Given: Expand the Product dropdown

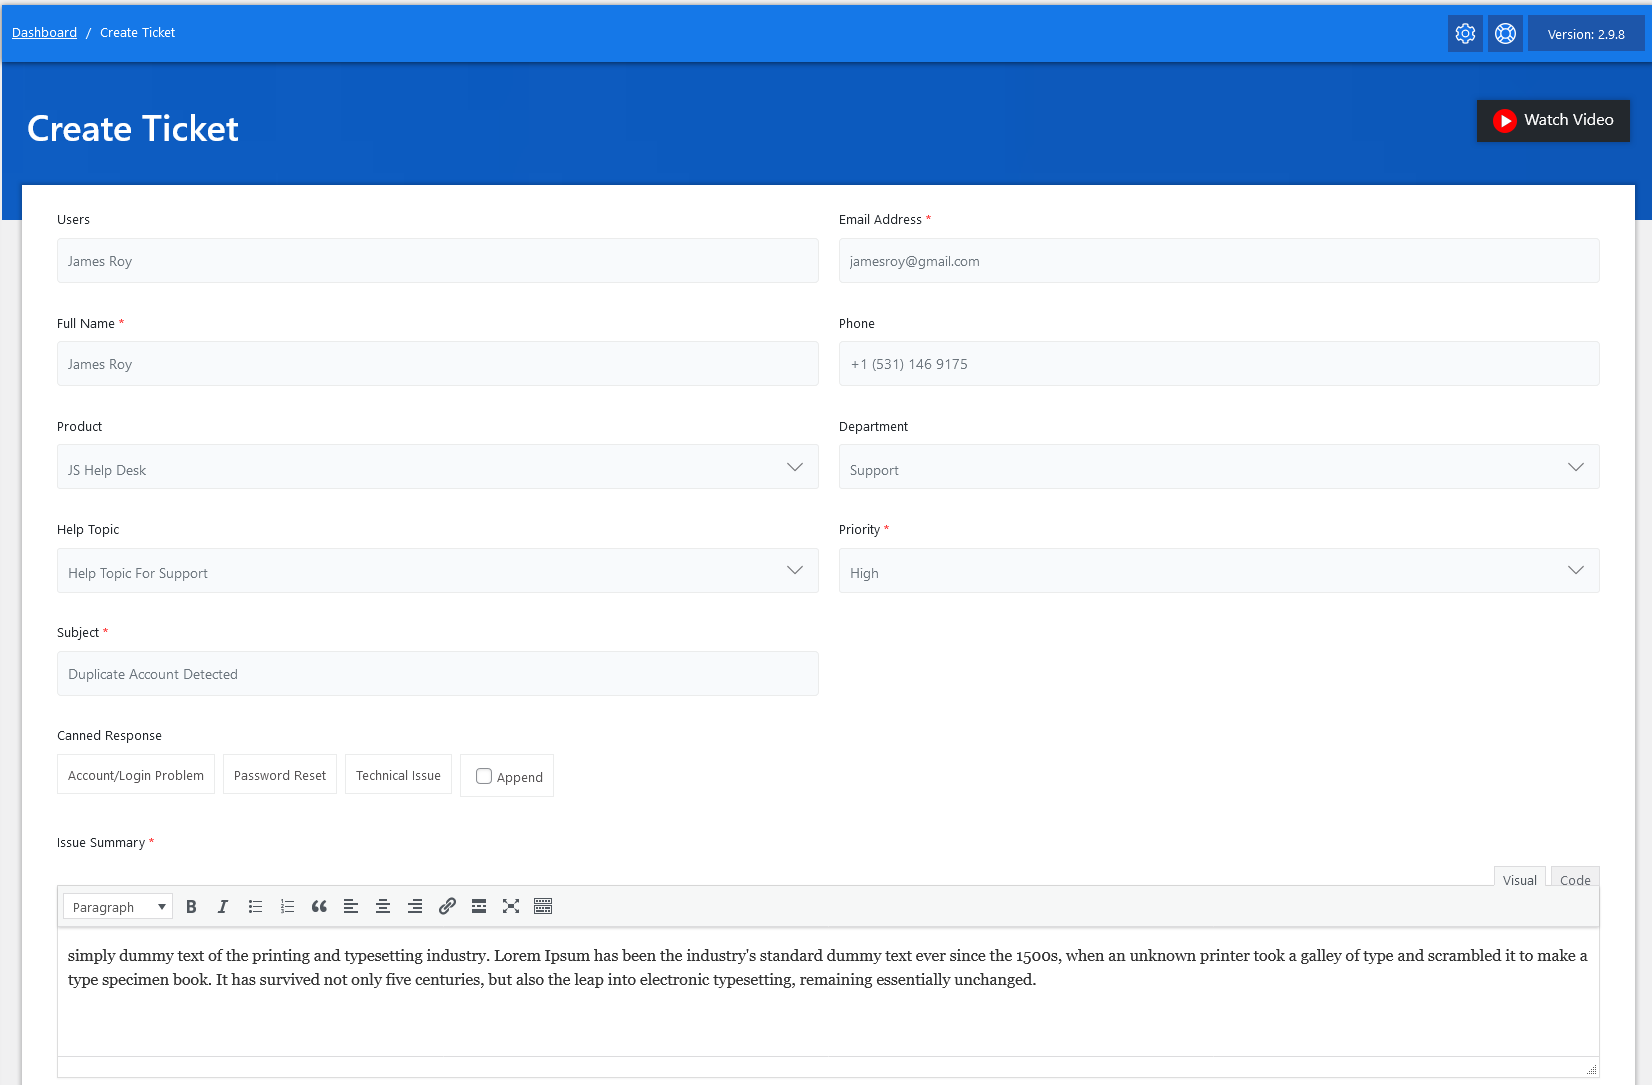Looking at the screenshot, I should (x=437, y=467).
